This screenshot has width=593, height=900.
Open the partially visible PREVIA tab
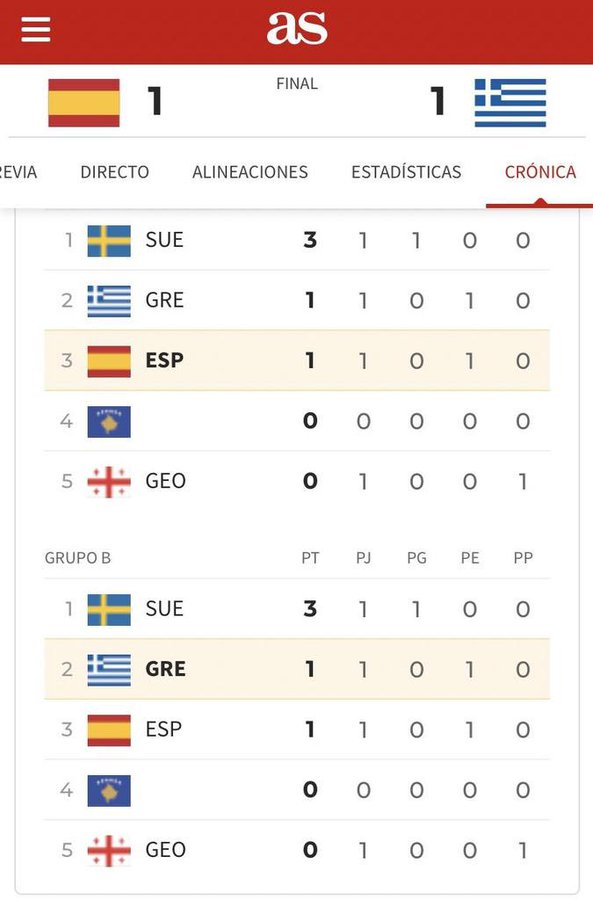(18, 172)
